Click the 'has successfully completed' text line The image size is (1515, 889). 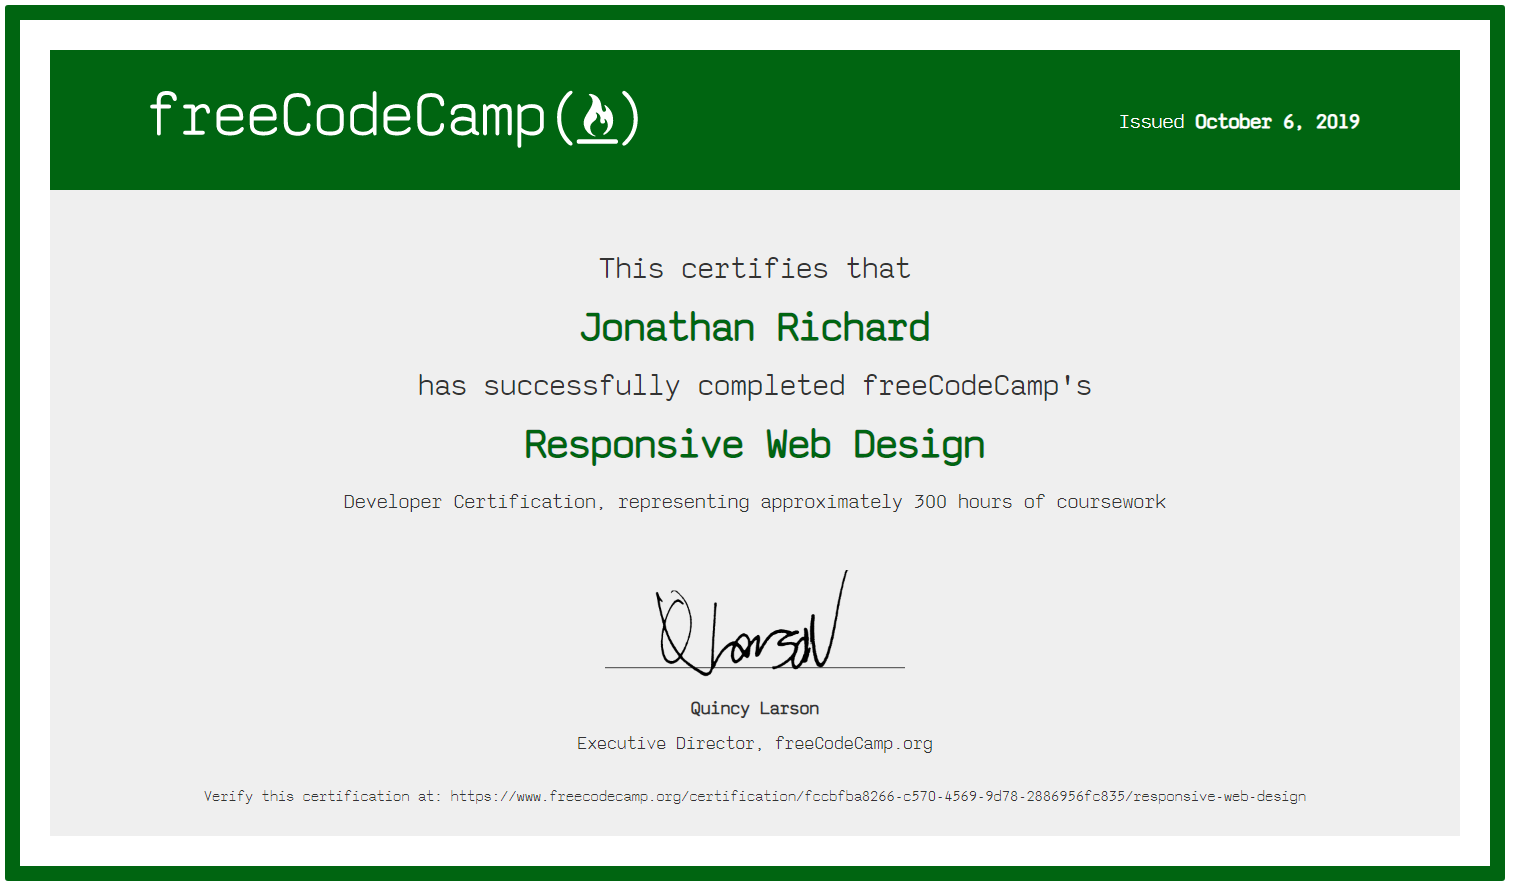tap(754, 385)
